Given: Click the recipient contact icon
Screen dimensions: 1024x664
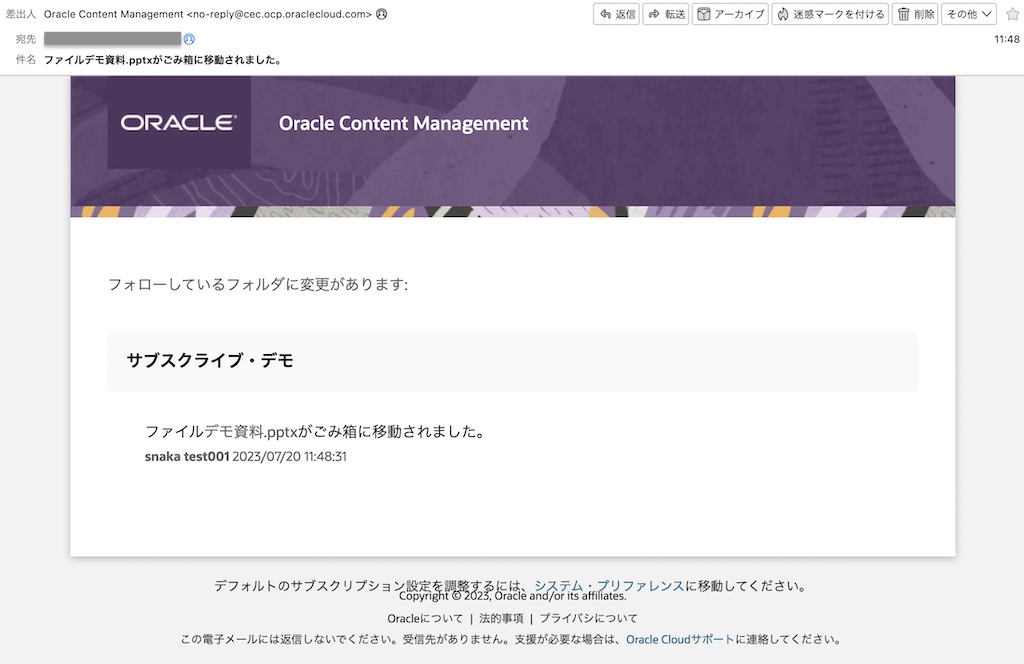Looking at the screenshot, I should coord(189,39).
